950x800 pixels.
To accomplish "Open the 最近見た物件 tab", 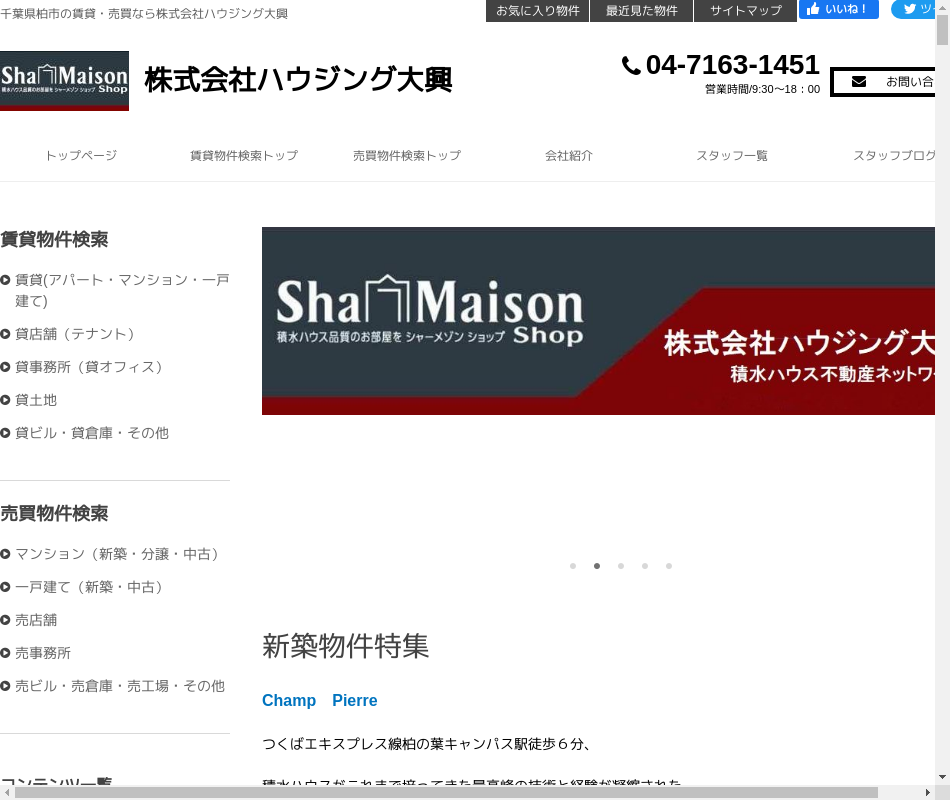I will pos(642,11).
